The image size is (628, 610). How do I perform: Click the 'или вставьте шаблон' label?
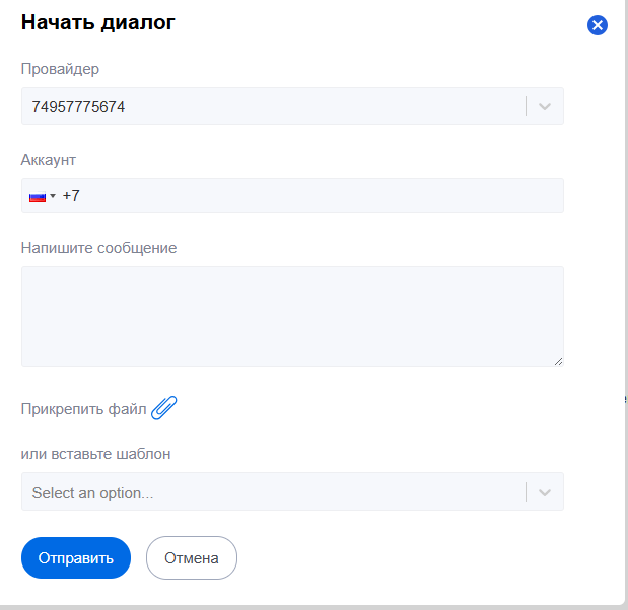[96, 454]
